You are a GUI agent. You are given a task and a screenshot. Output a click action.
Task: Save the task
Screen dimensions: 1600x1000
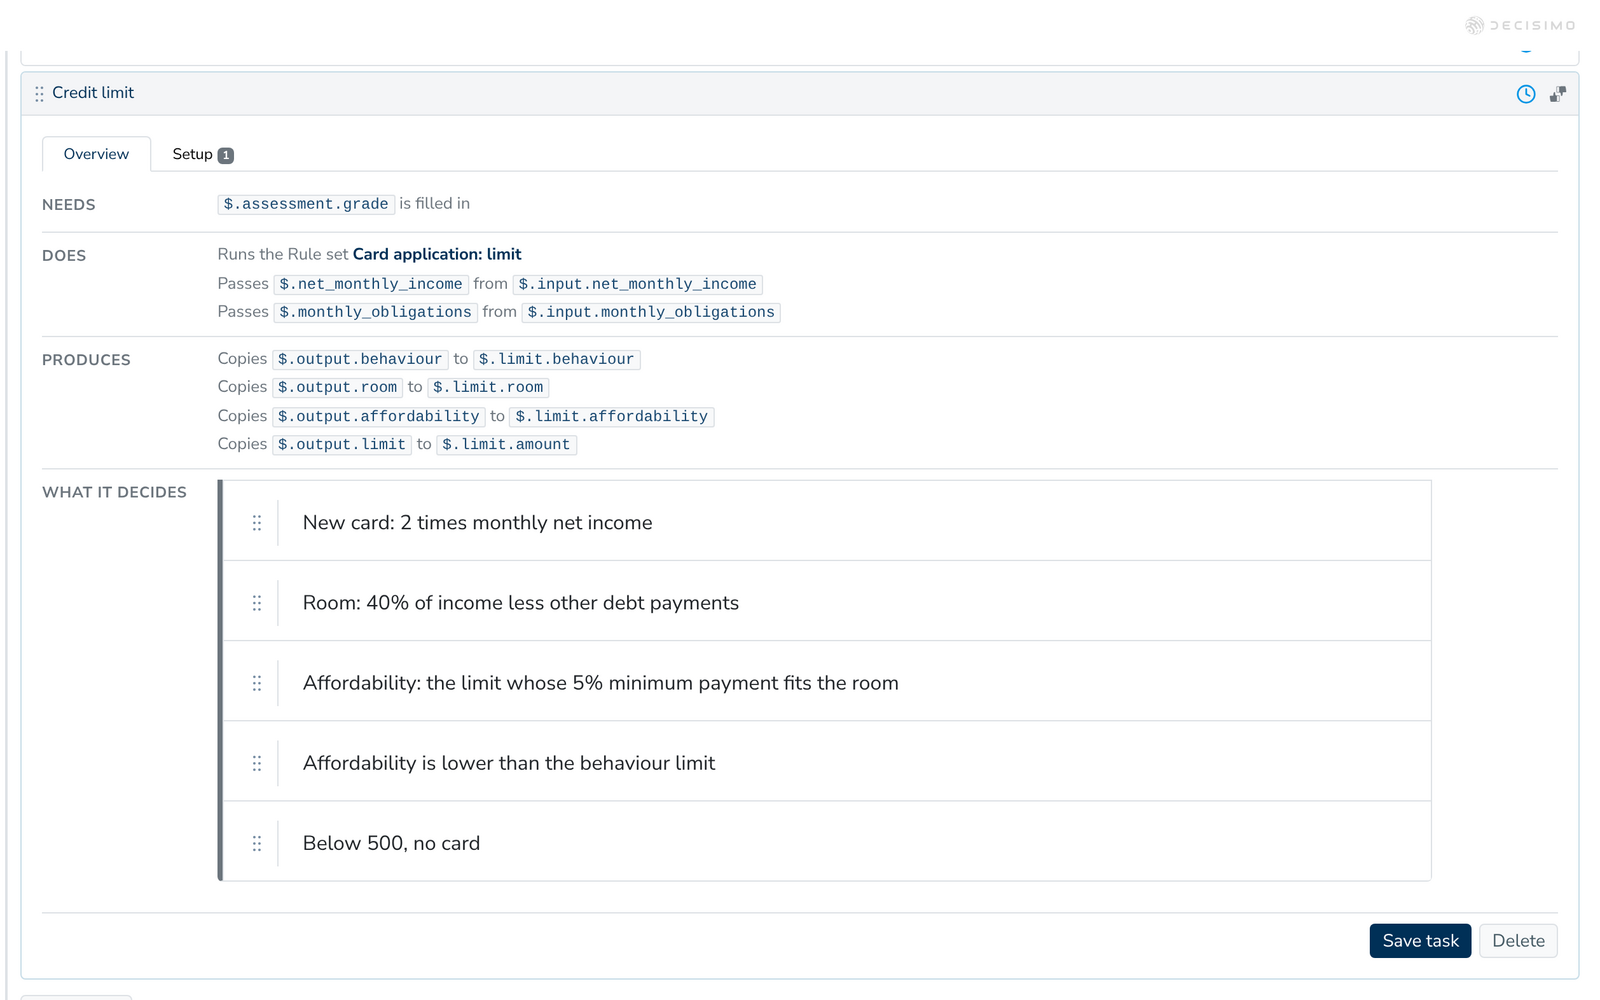(x=1420, y=940)
